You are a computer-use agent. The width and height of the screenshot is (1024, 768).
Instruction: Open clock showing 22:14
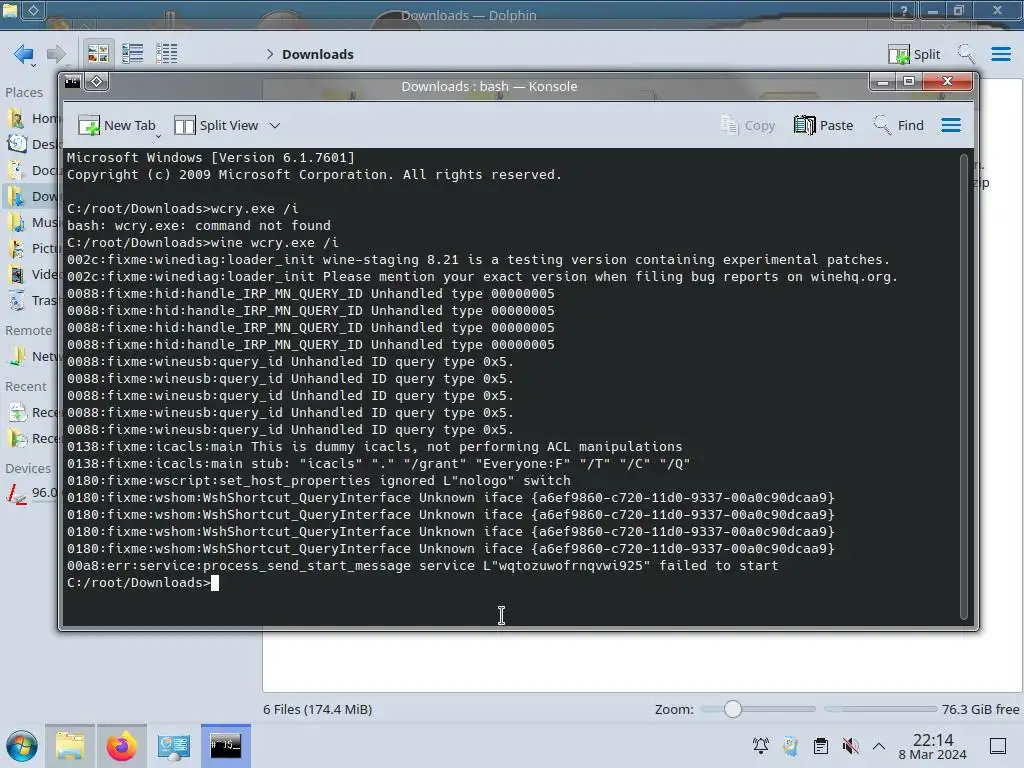[933, 746]
